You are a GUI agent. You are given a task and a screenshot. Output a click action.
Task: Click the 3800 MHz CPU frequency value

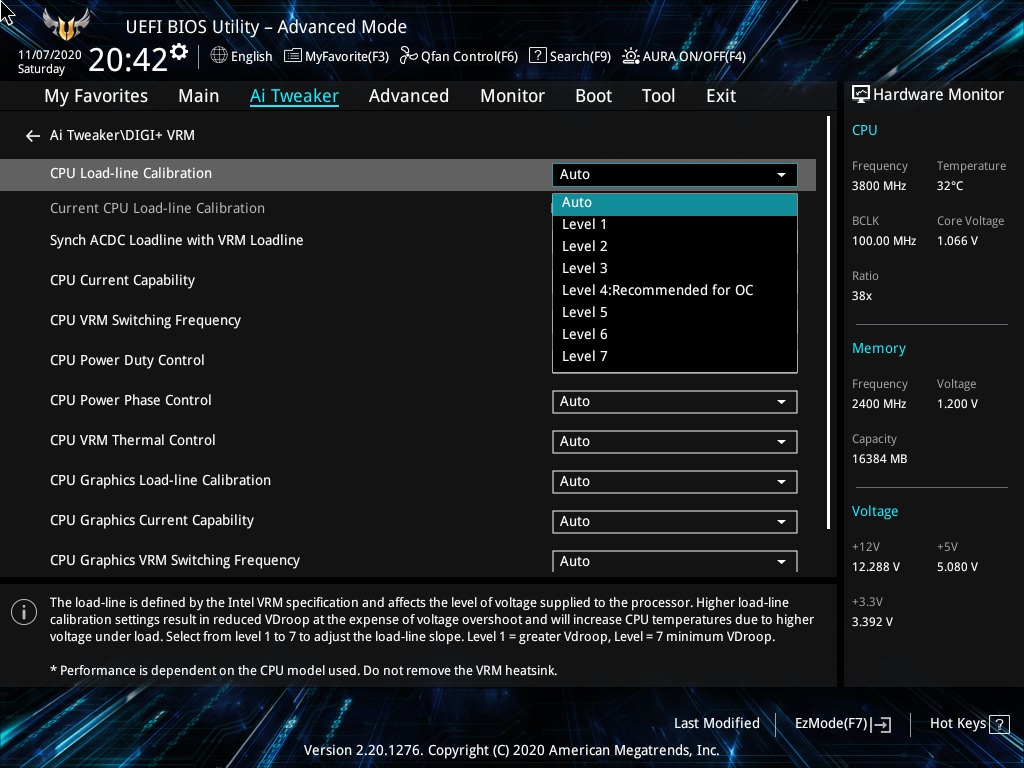878,186
